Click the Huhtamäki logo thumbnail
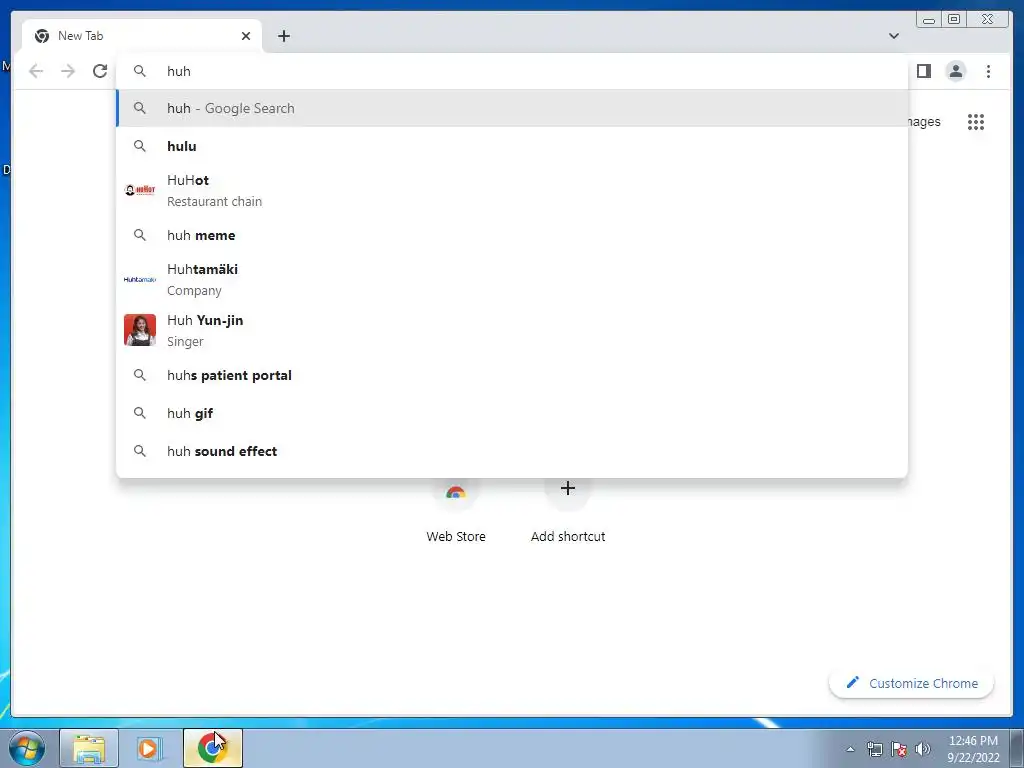This screenshot has height=768, width=1024. (140, 280)
